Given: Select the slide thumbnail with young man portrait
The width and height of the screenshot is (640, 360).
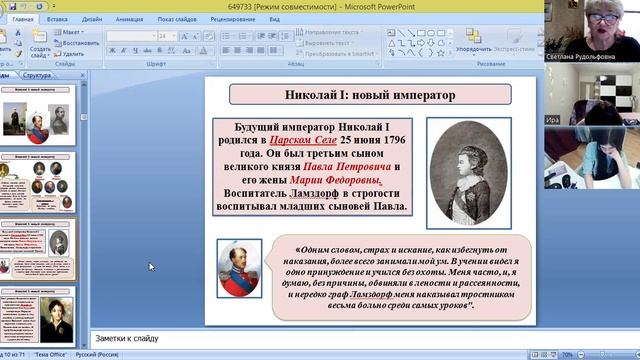Looking at the screenshot, I should [38, 316].
